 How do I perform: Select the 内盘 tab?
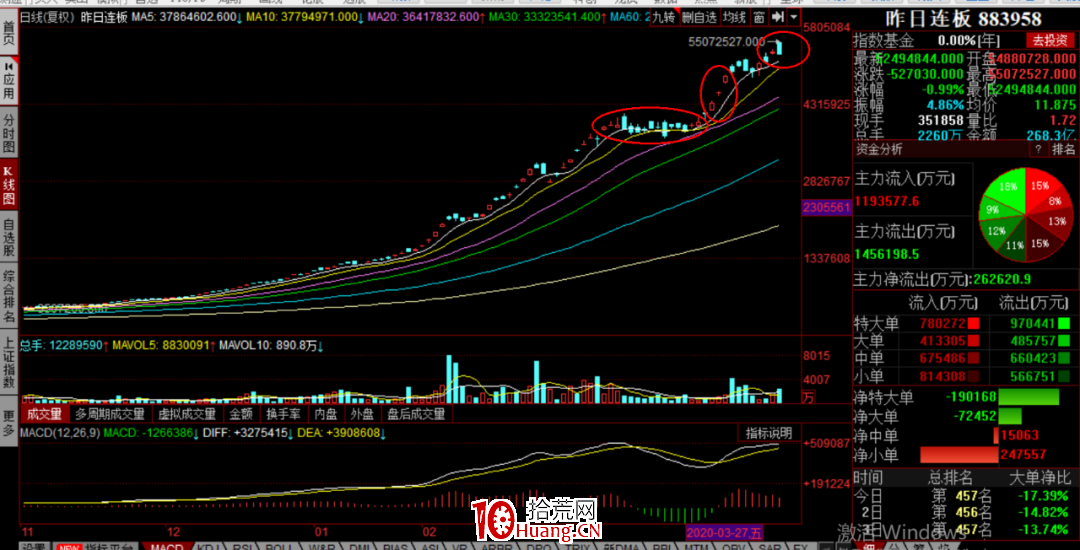324,414
